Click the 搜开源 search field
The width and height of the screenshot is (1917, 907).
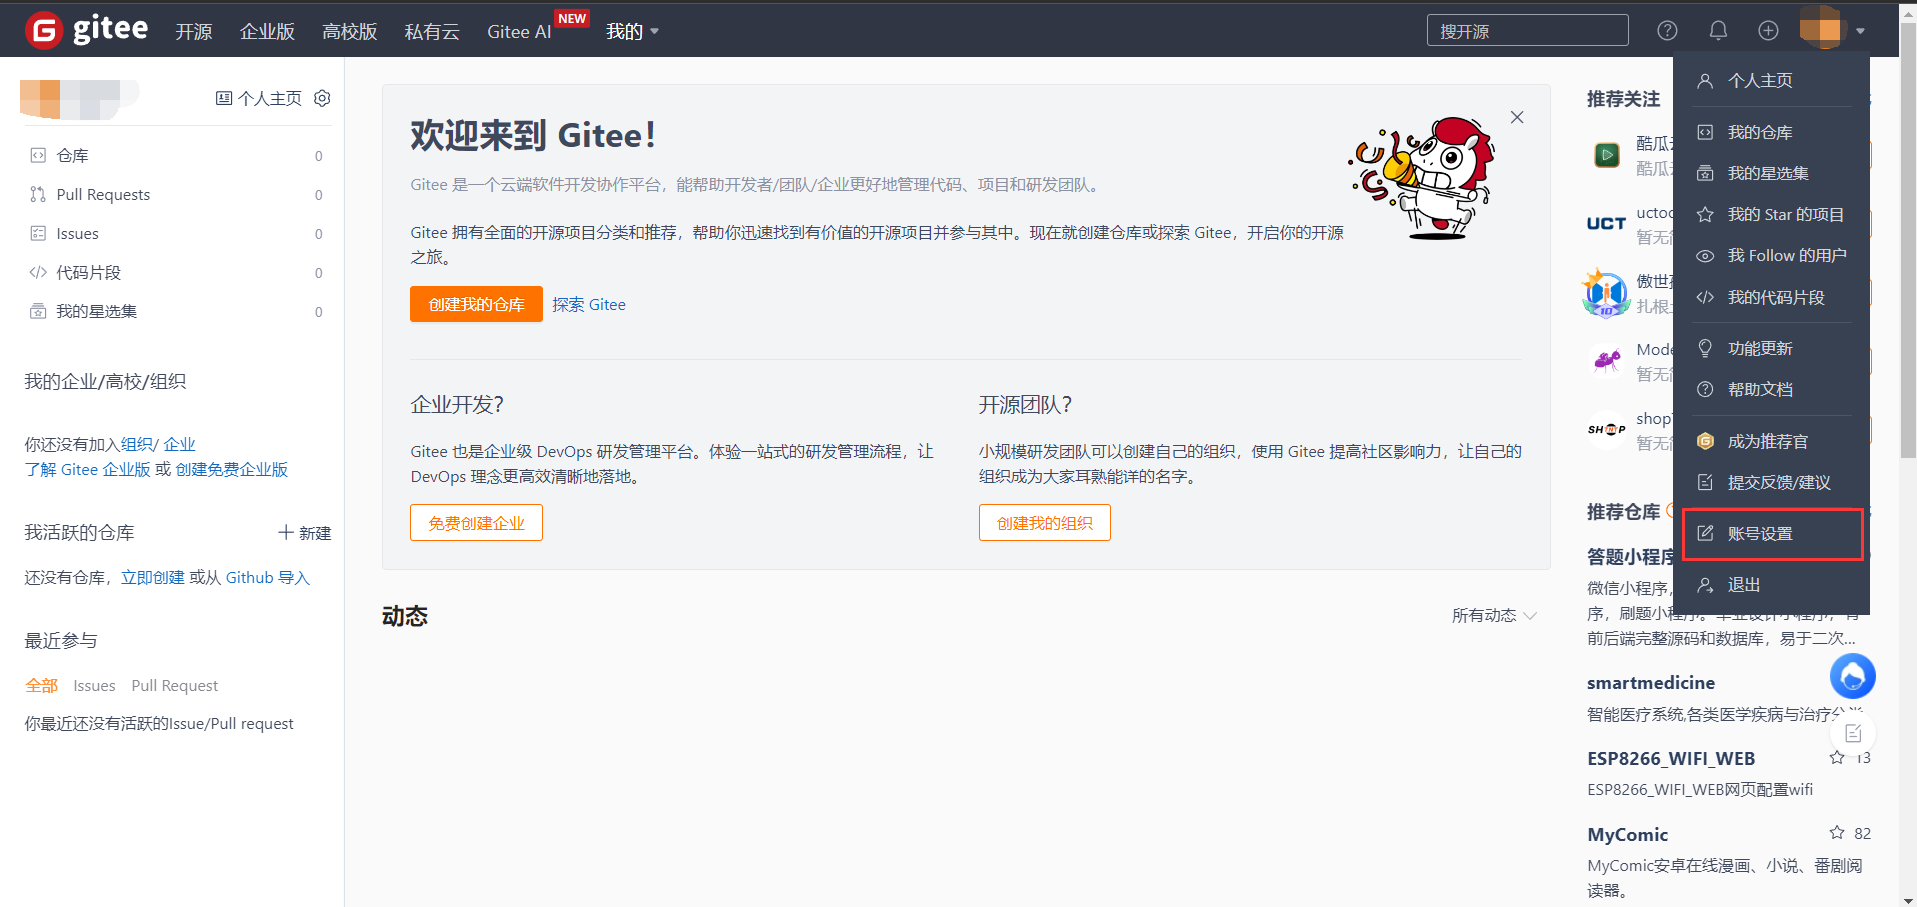coord(1527,31)
